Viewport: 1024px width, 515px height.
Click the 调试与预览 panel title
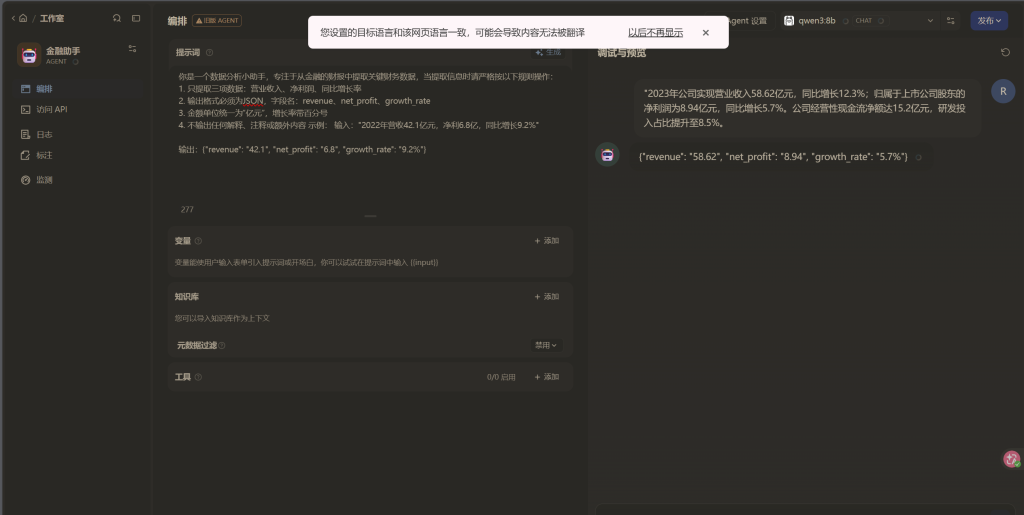tap(621, 53)
